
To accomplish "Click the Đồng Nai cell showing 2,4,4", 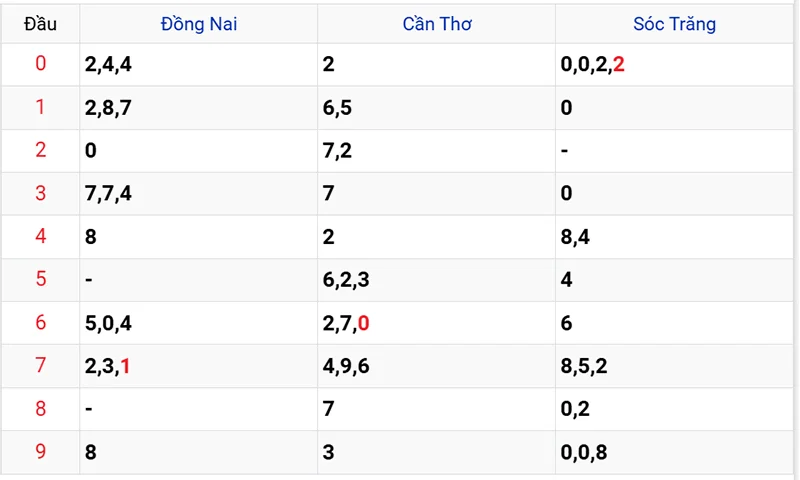I will [109, 65].
